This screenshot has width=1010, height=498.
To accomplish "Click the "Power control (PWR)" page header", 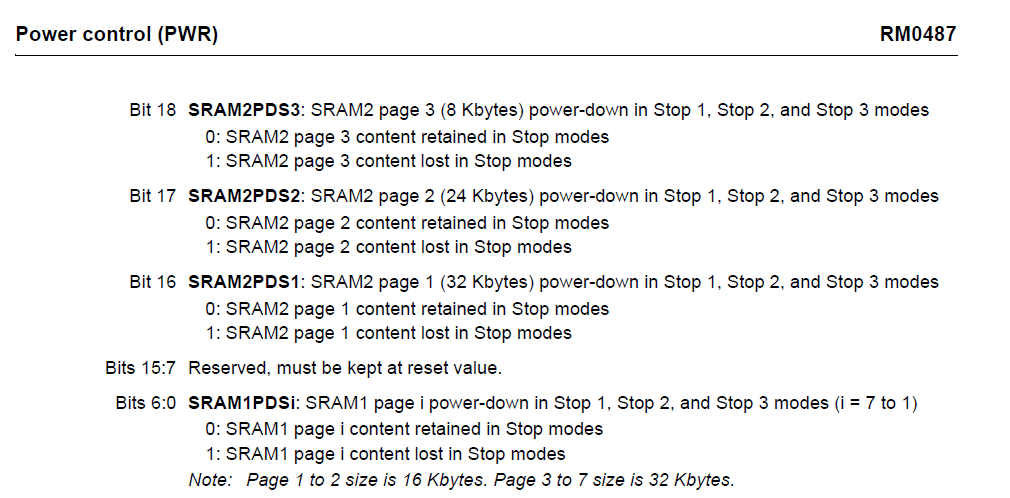I will (x=117, y=35).
